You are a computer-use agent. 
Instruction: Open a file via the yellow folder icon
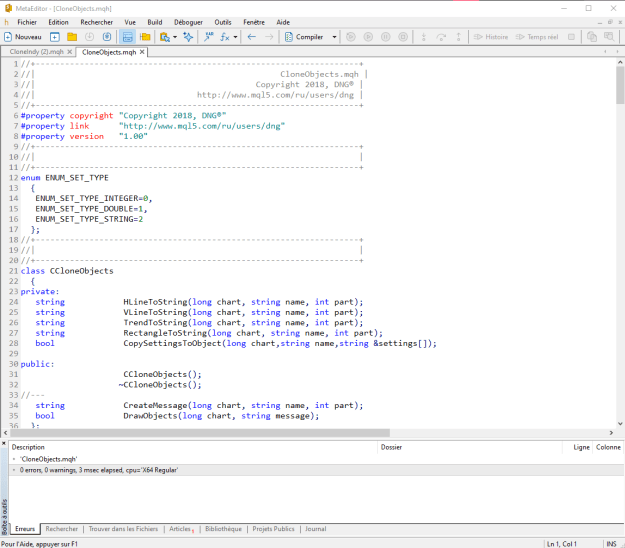point(72,37)
